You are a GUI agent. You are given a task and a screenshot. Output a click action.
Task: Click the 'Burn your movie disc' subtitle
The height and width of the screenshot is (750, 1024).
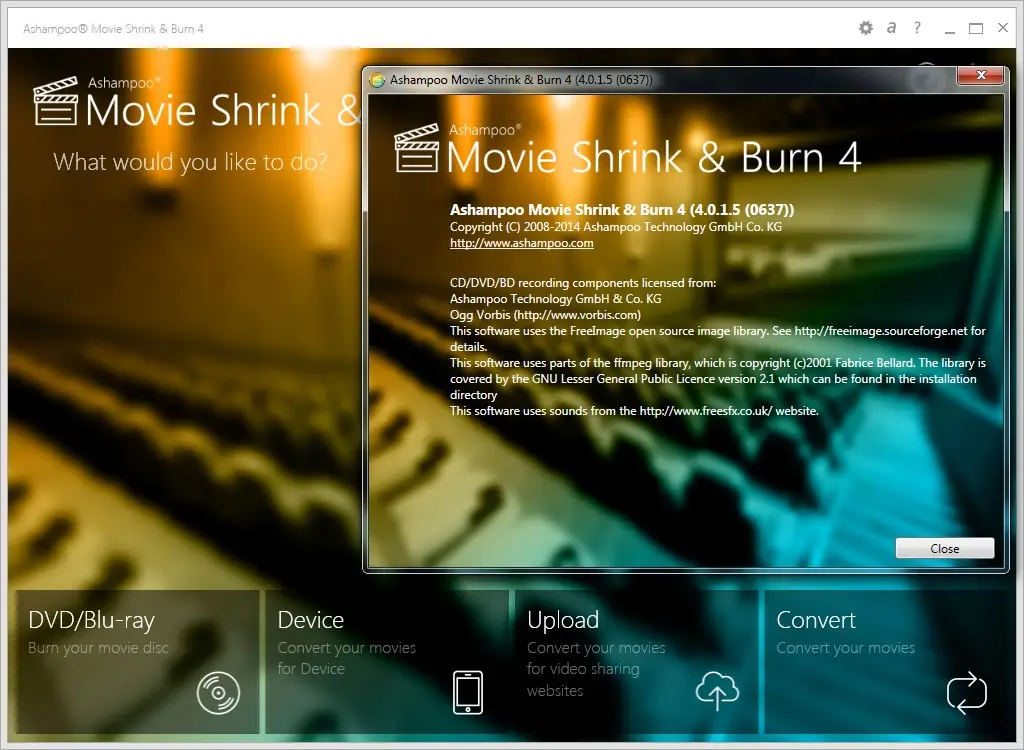click(x=98, y=647)
